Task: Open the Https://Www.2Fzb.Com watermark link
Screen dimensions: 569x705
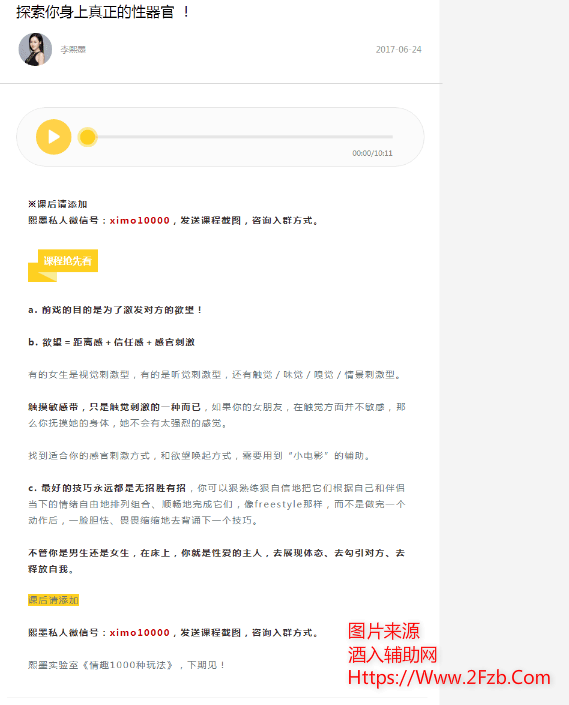Action: [x=449, y=678]
